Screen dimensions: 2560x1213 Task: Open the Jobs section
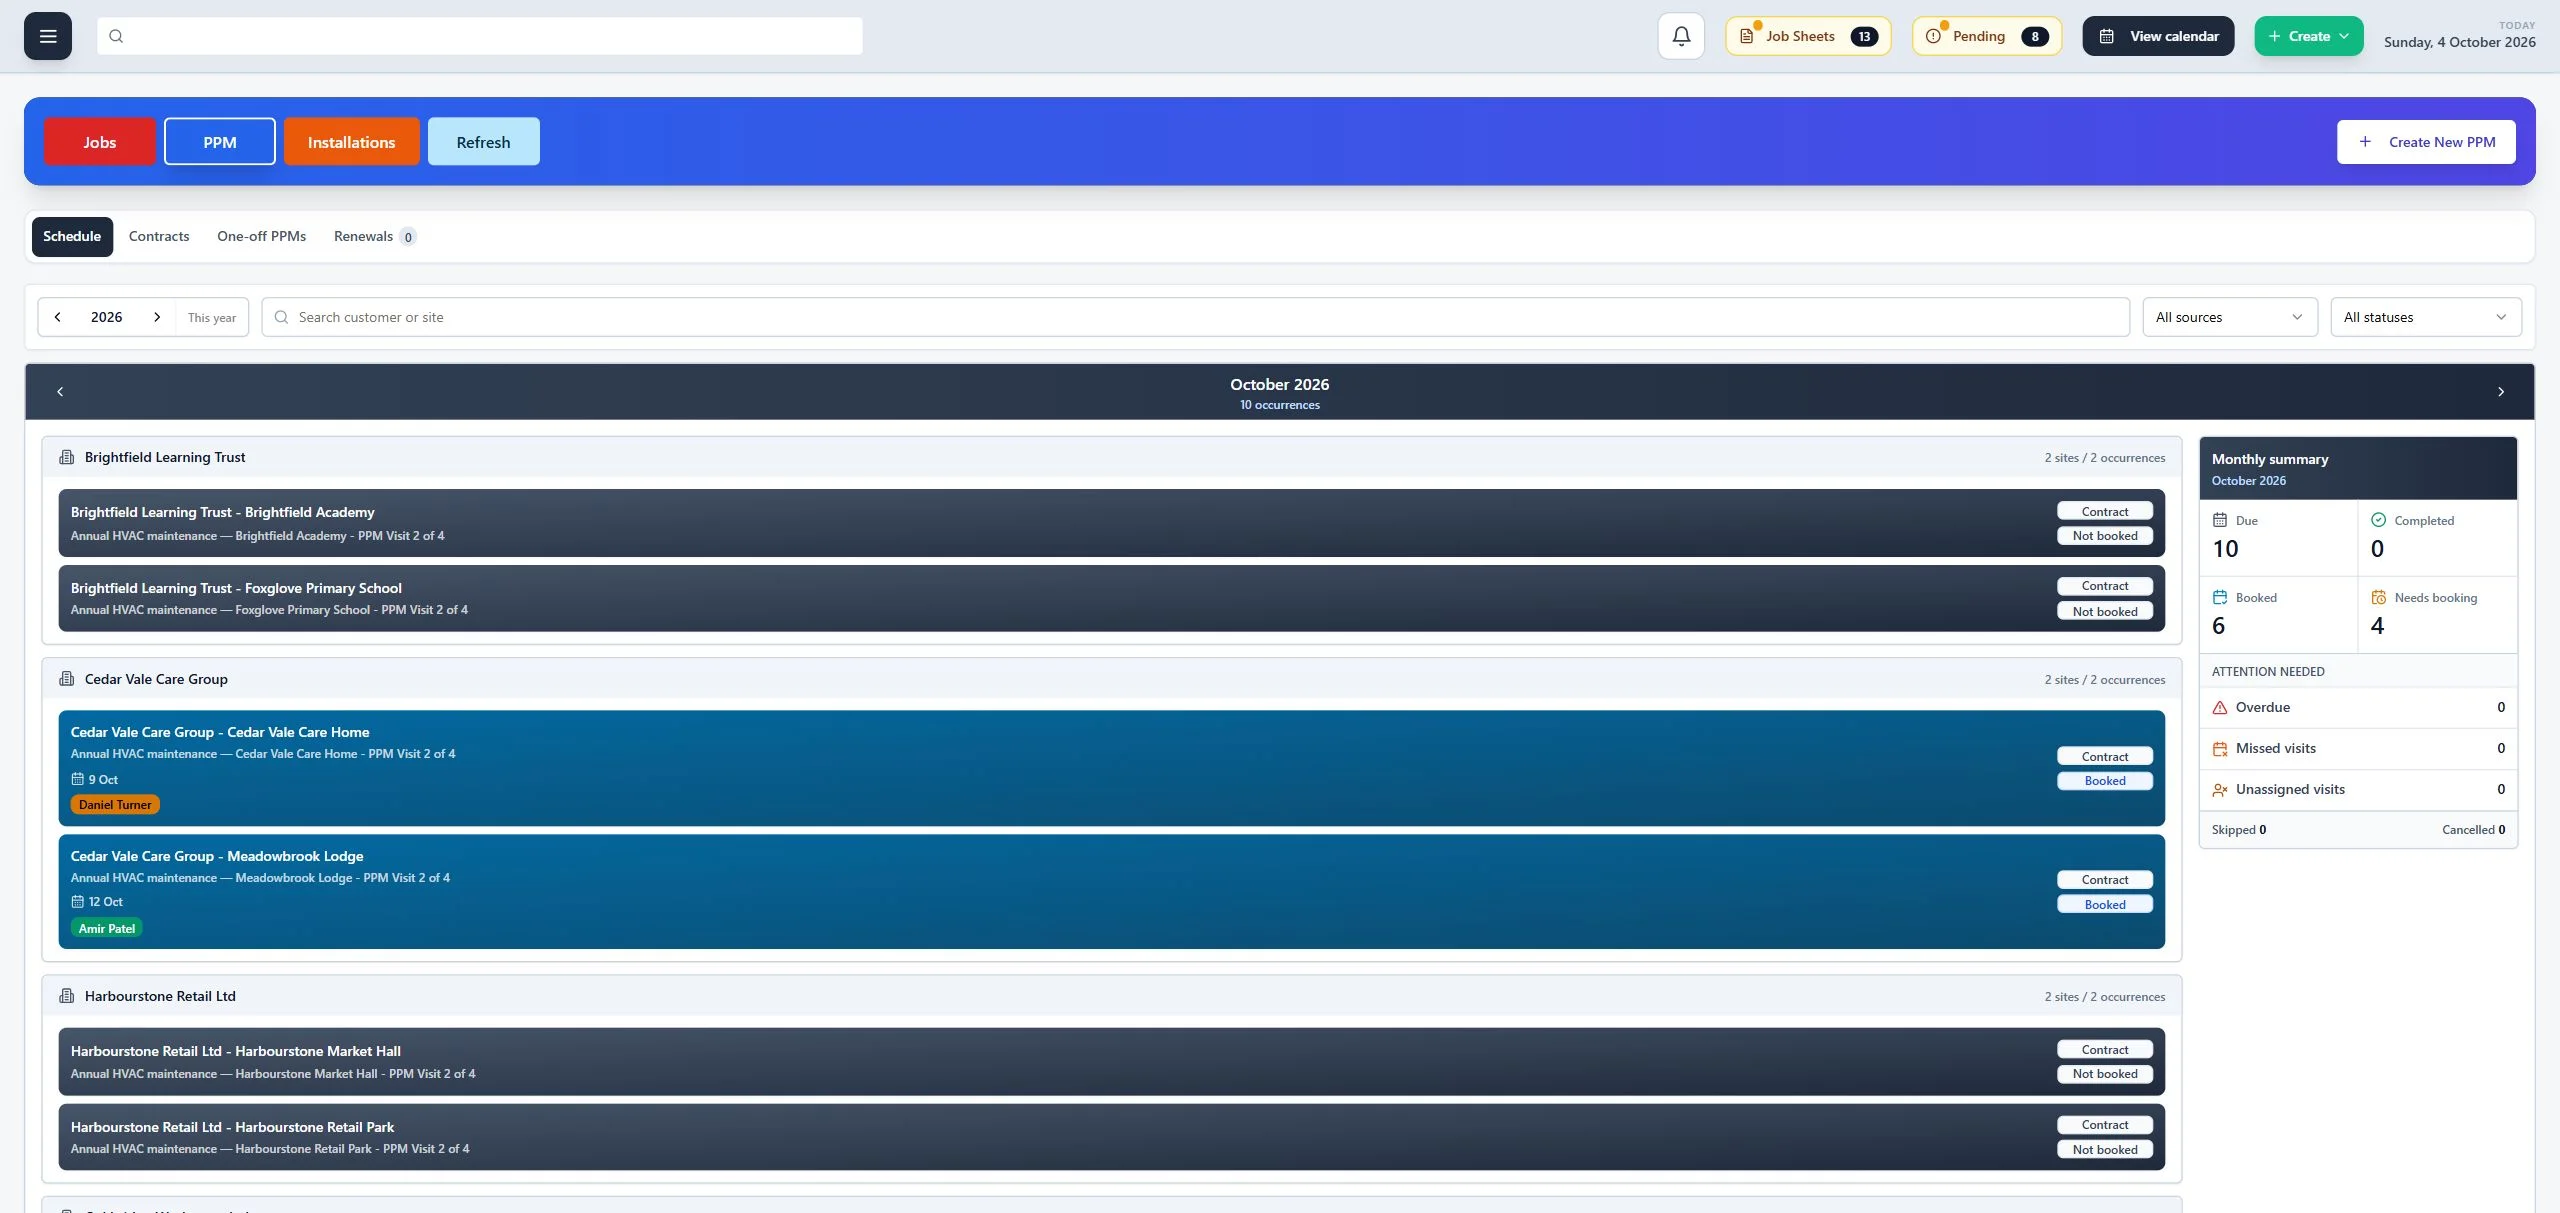tap(100, 142)
